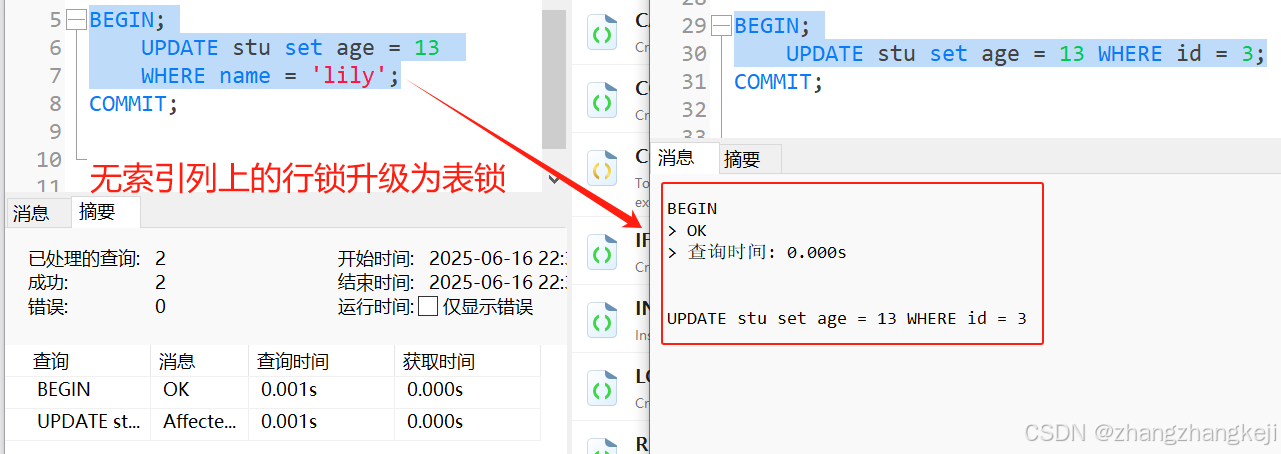Click BEGIN line in right message output
This screenshot has width=1281, height=454.
tap(692, 209)
